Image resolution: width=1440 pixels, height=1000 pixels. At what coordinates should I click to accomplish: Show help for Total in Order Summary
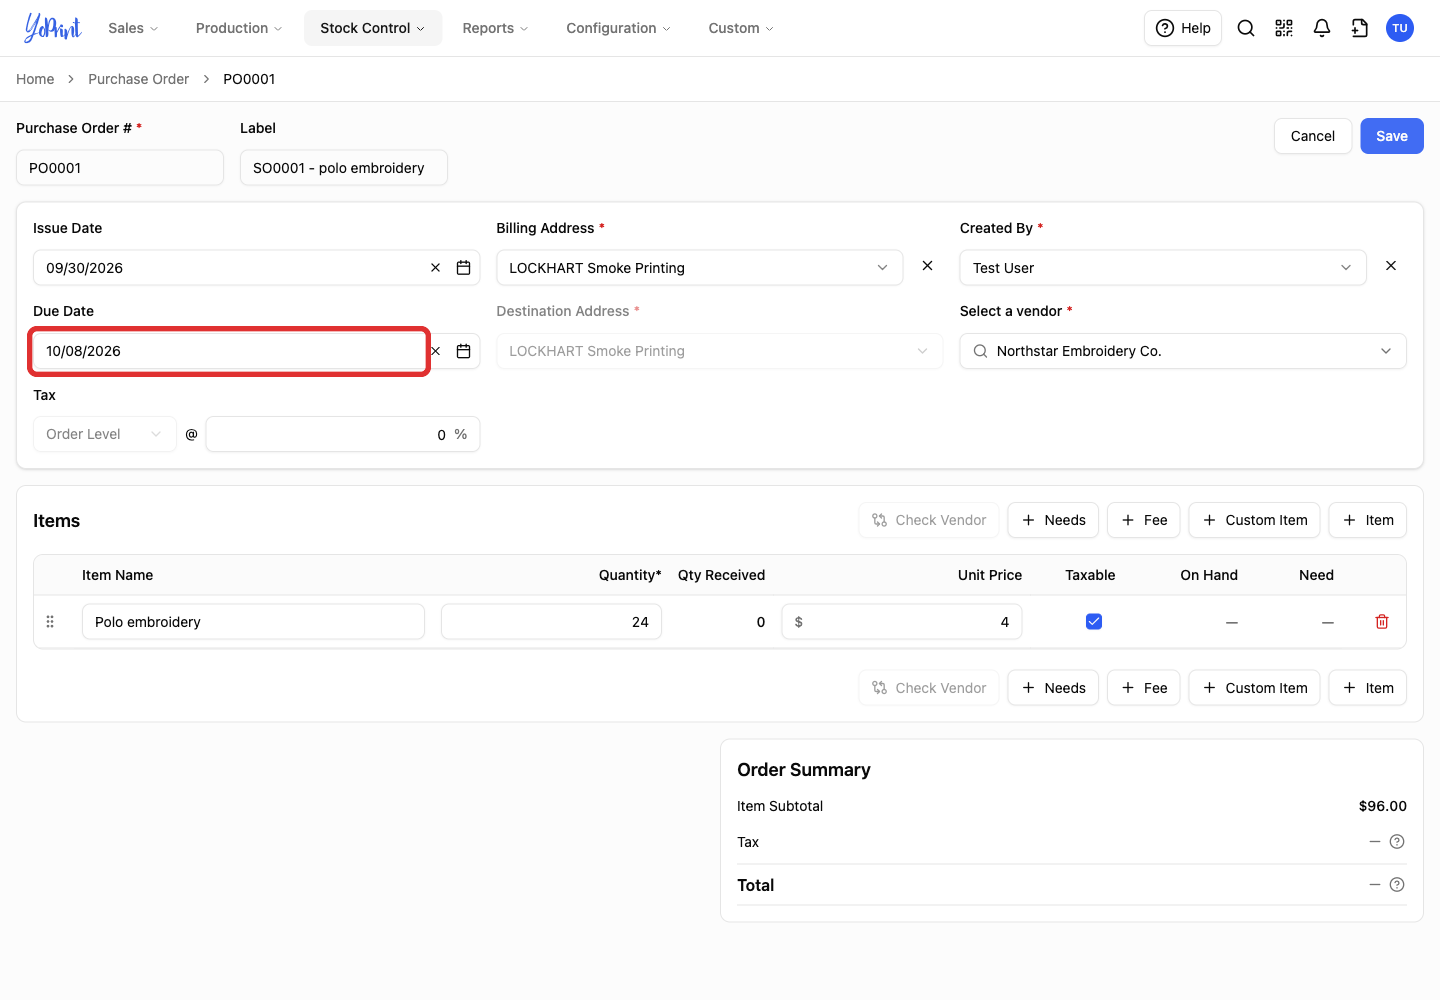pyautogui.click(x=1398, y=885)
